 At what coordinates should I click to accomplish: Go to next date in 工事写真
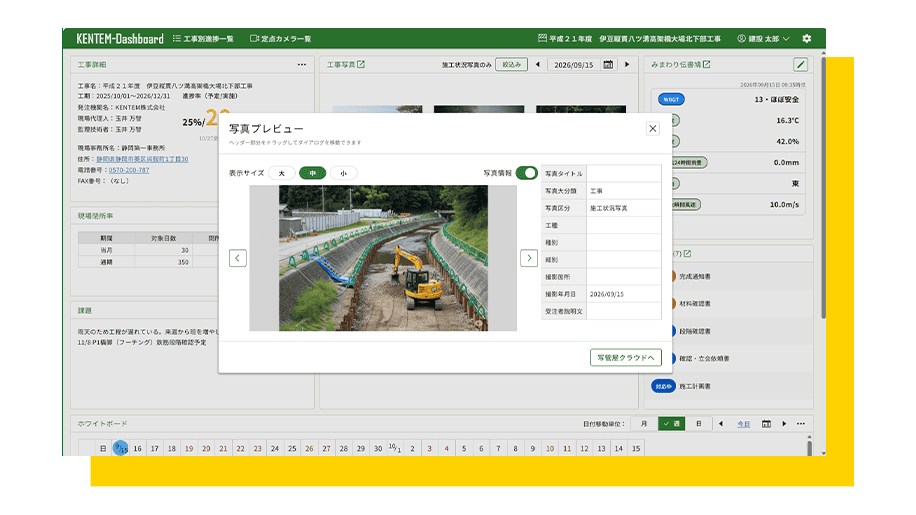tap(627, 64)
